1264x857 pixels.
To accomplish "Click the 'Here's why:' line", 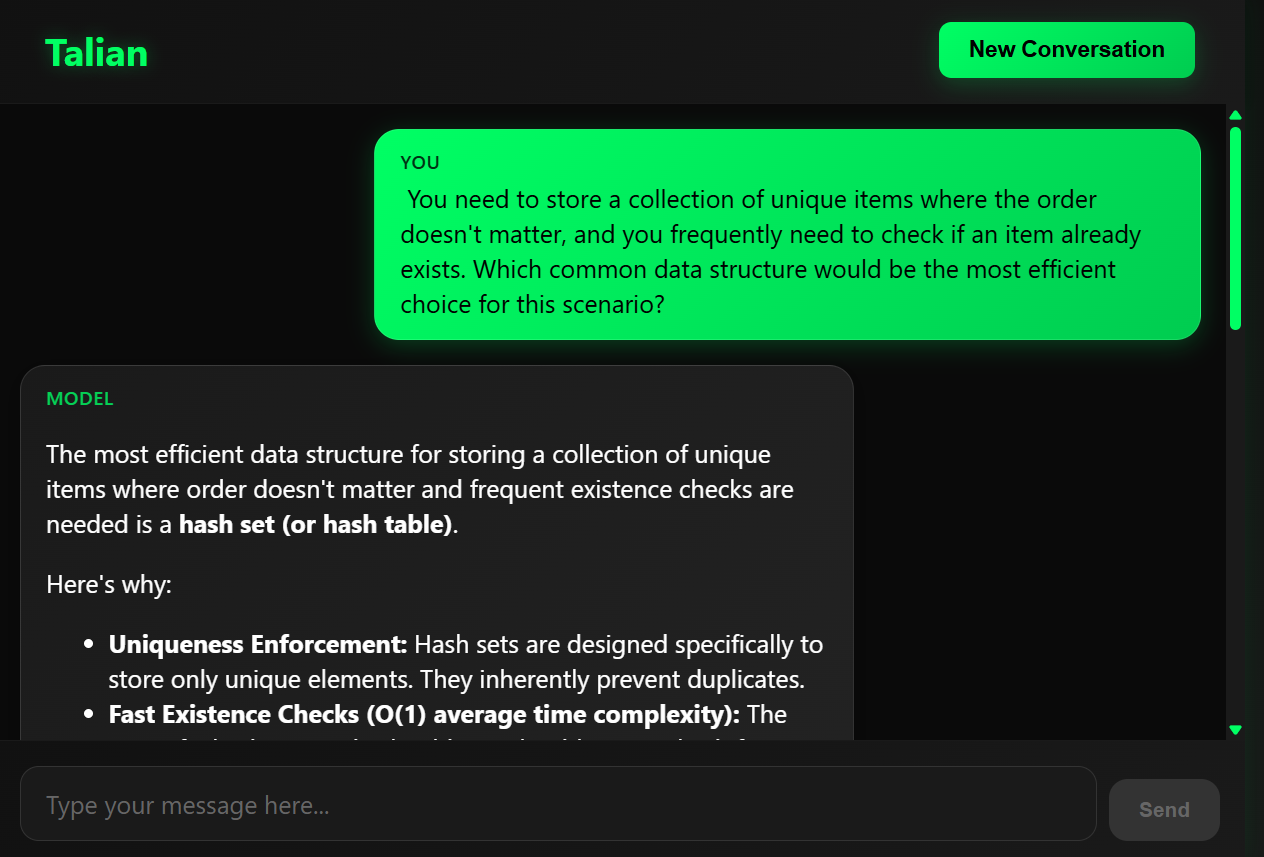I will pyautogui.click(x=109, y=584).
